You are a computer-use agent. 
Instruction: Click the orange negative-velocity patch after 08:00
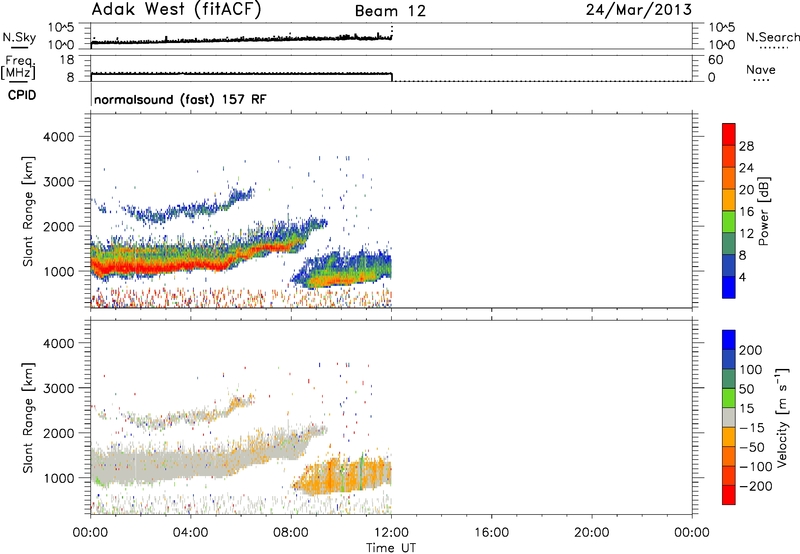coord(342,474)
